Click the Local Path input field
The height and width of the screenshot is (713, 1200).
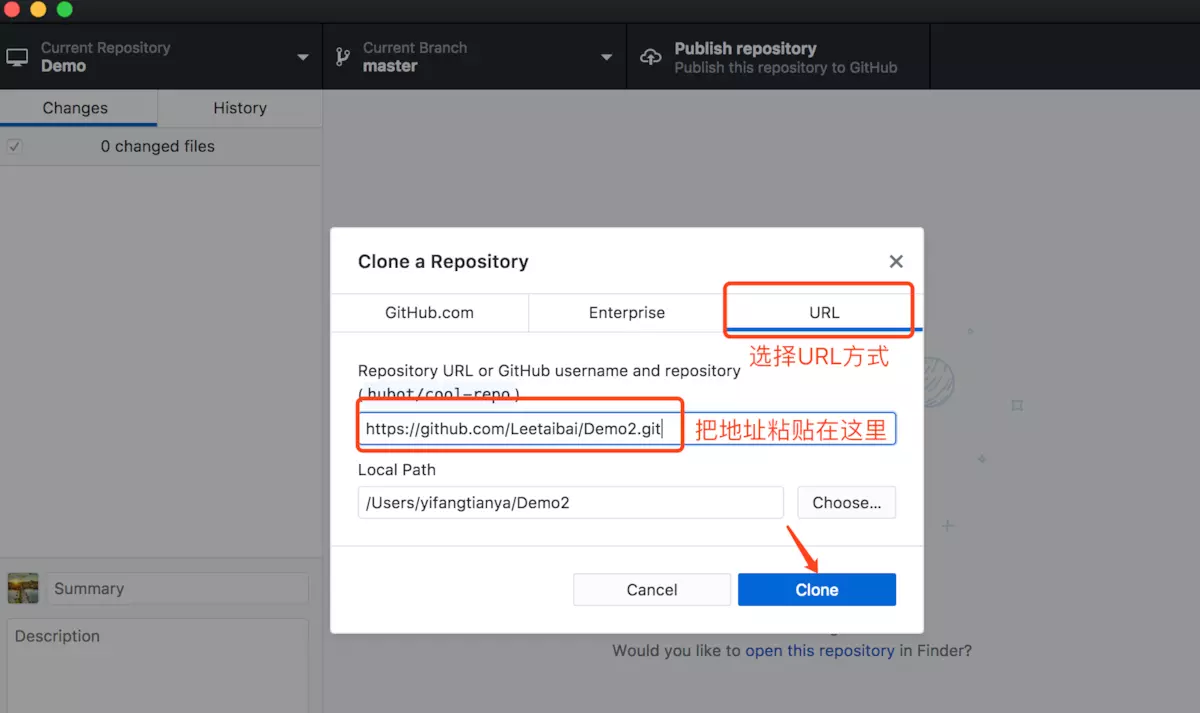pos(570,503)
